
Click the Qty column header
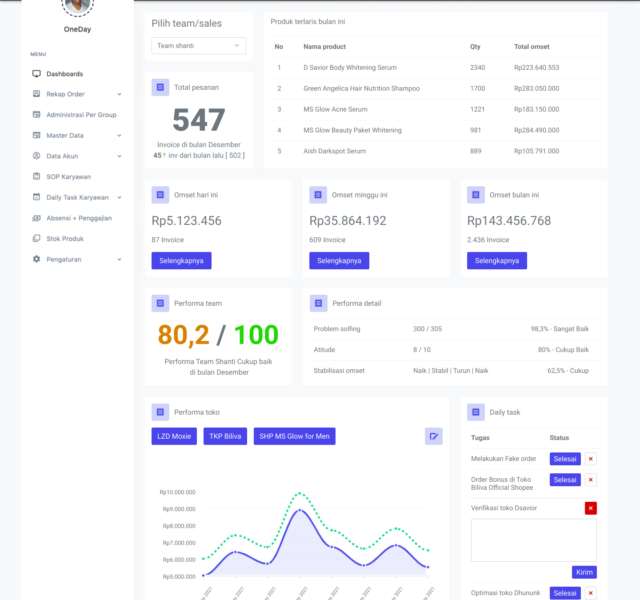point(475,47)
